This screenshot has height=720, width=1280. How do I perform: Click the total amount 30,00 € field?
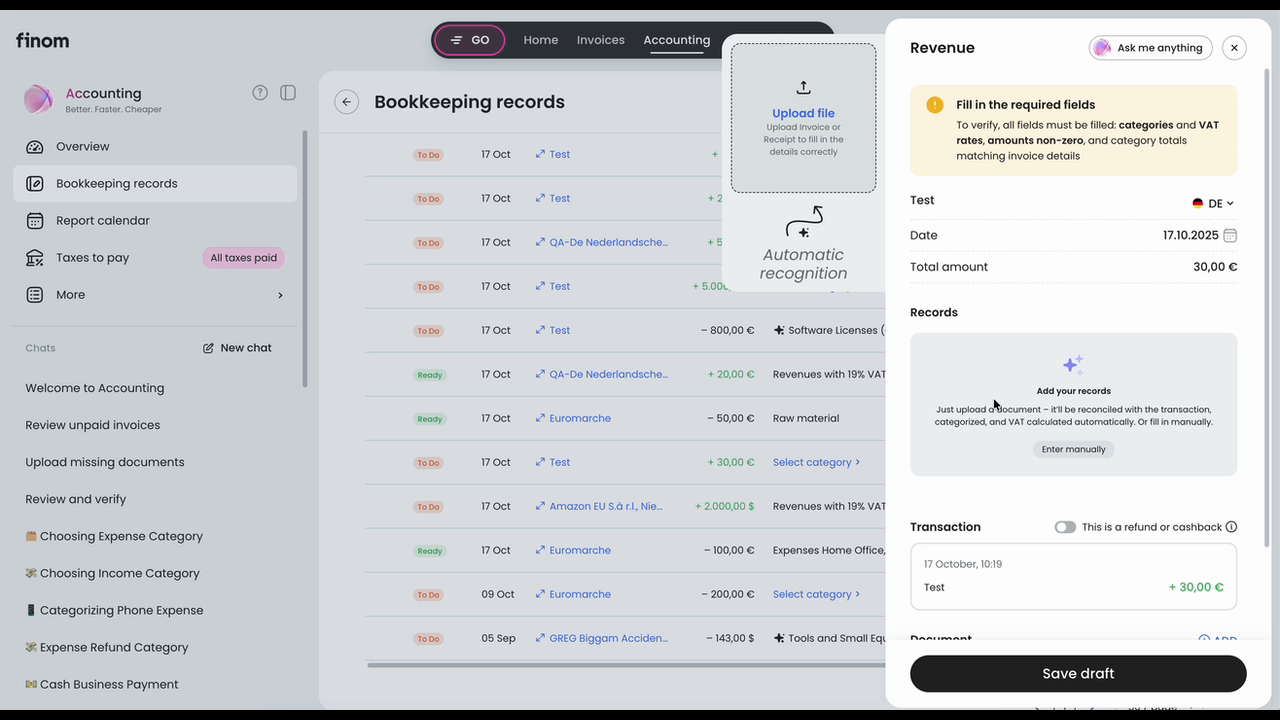point(1215,267)
